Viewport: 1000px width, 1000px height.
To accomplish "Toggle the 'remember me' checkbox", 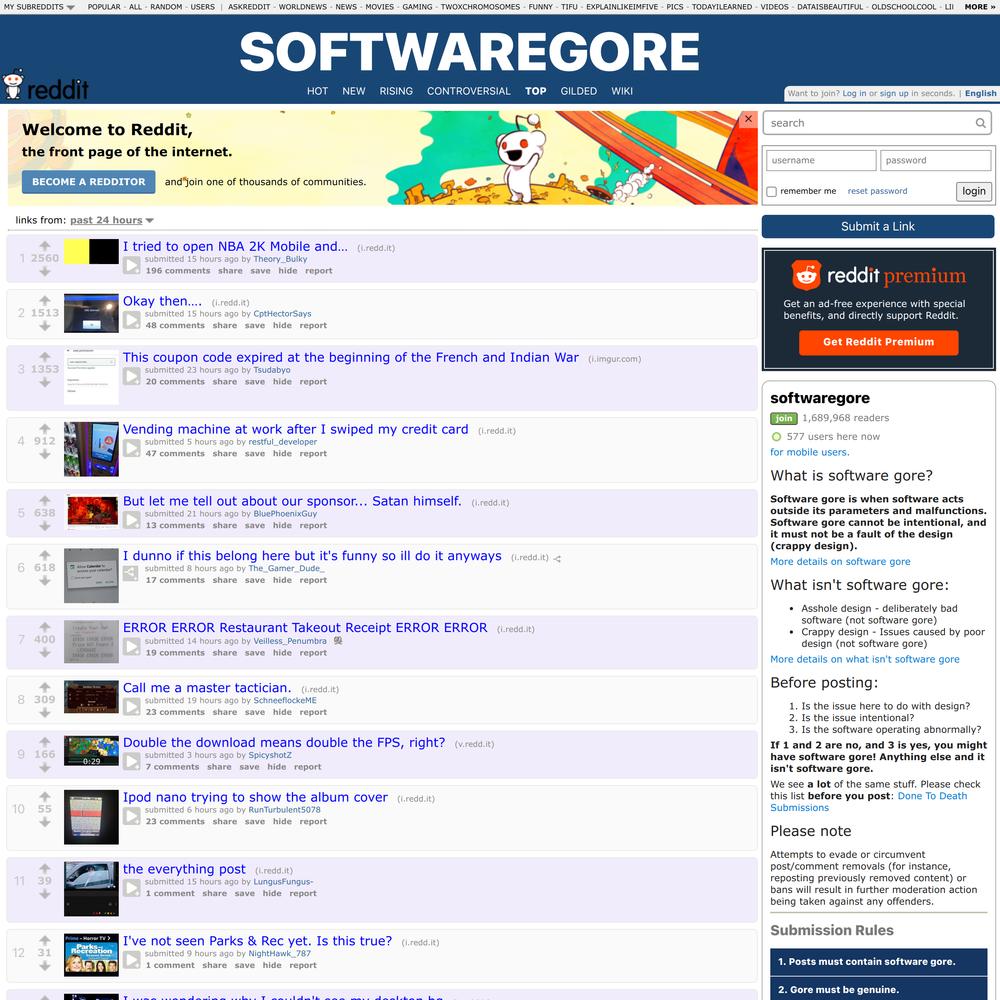I will tap(772, 191).
